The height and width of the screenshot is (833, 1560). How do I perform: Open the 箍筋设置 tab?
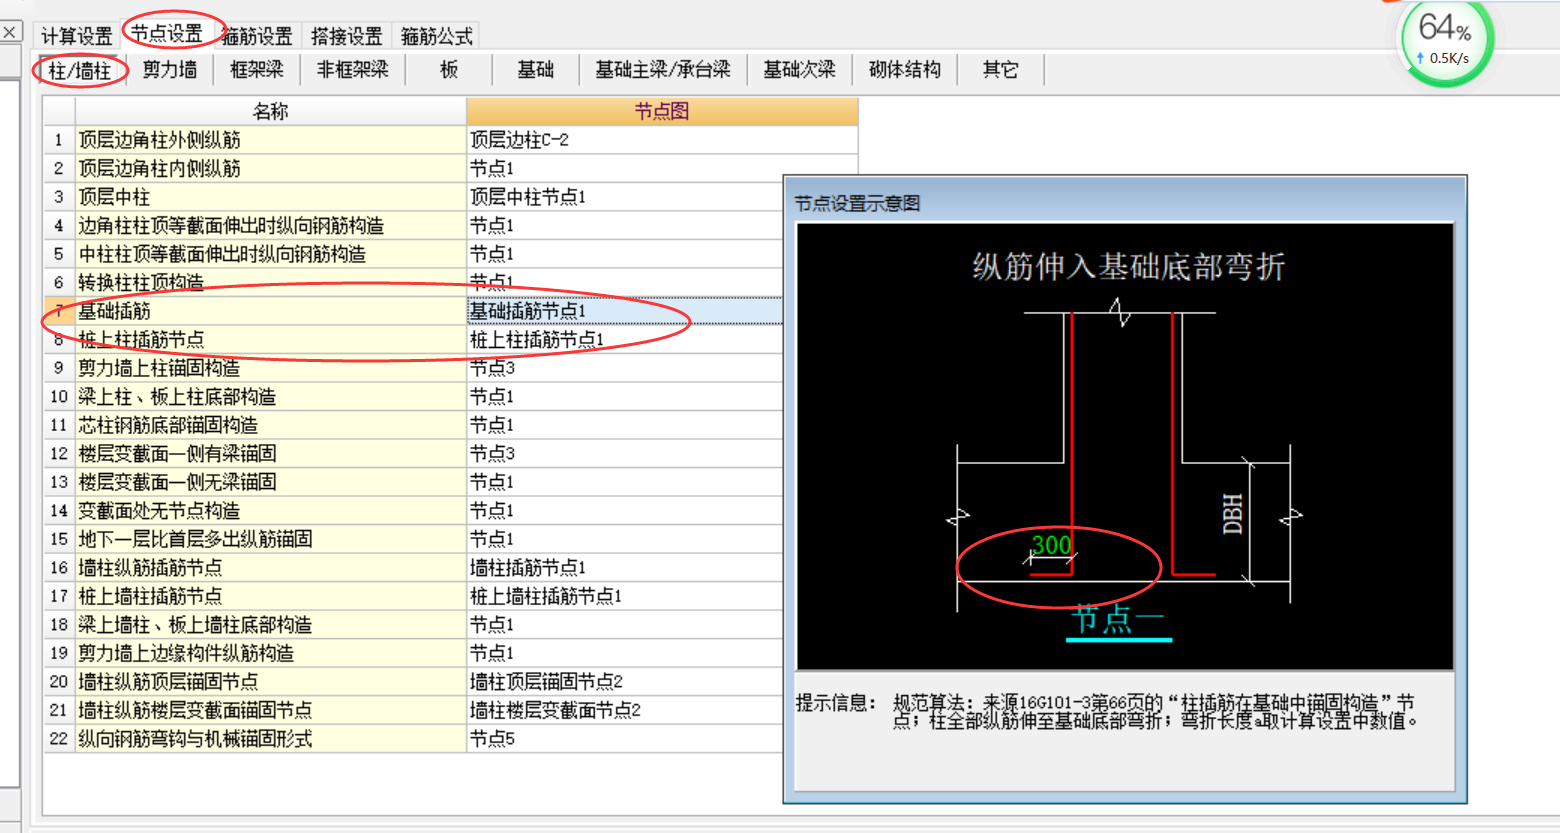256,36
